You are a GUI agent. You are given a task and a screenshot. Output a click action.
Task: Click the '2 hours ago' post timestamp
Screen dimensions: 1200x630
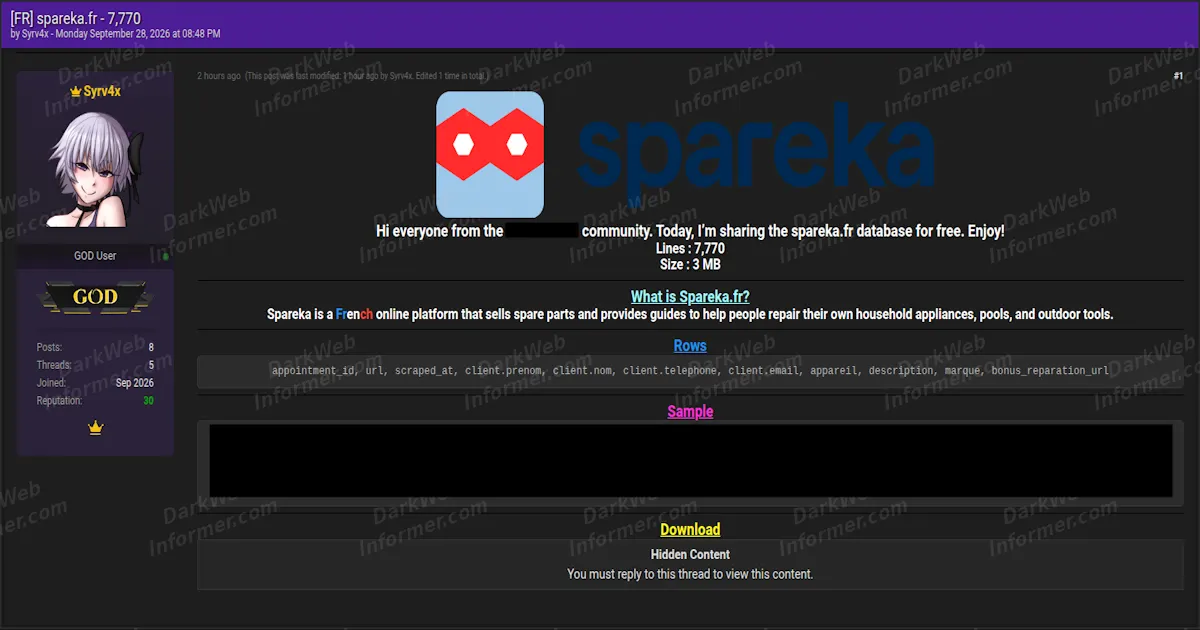tap(219, 76)
